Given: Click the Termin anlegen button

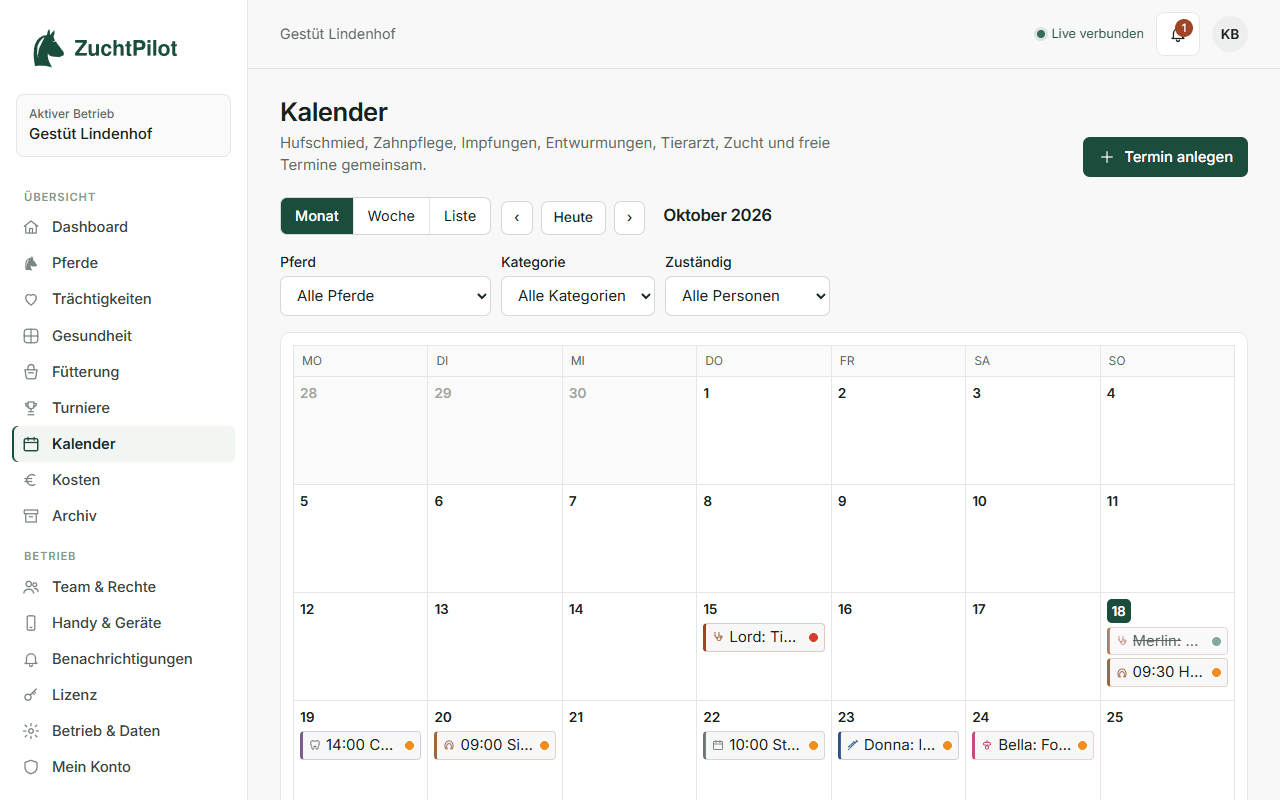Looking at the screenshot, I should point(1165,157).
